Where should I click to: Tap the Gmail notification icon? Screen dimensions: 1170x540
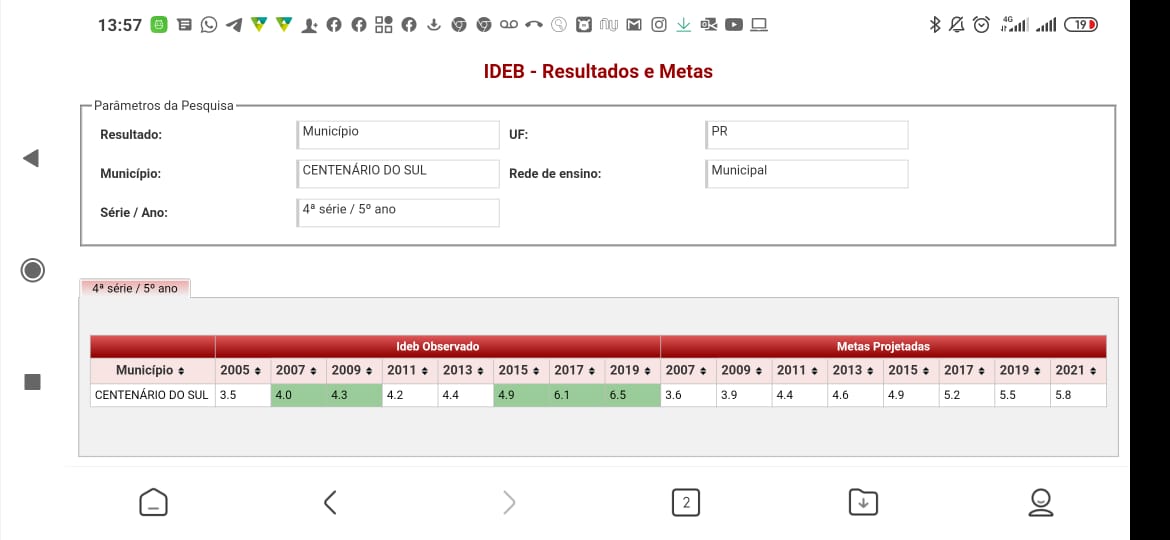(x=634, y=25)
